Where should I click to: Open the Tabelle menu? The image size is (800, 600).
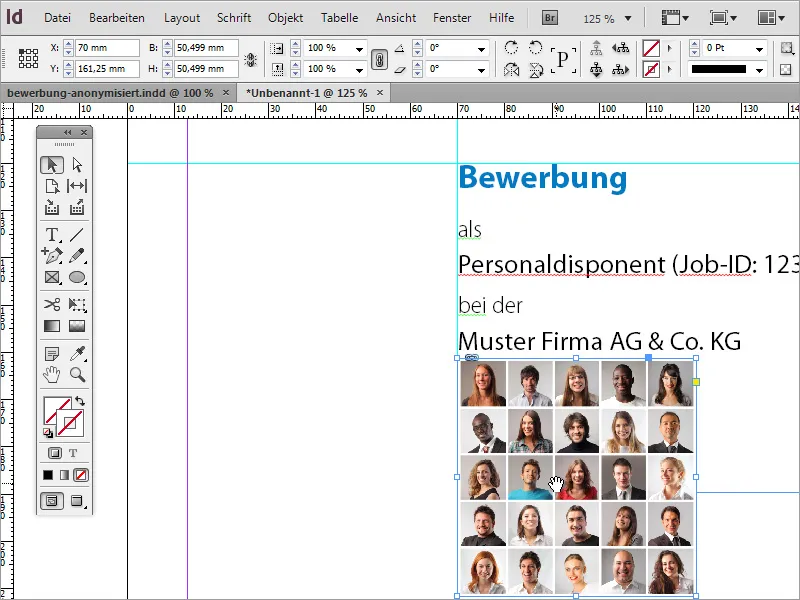click(x=339, y=18)
